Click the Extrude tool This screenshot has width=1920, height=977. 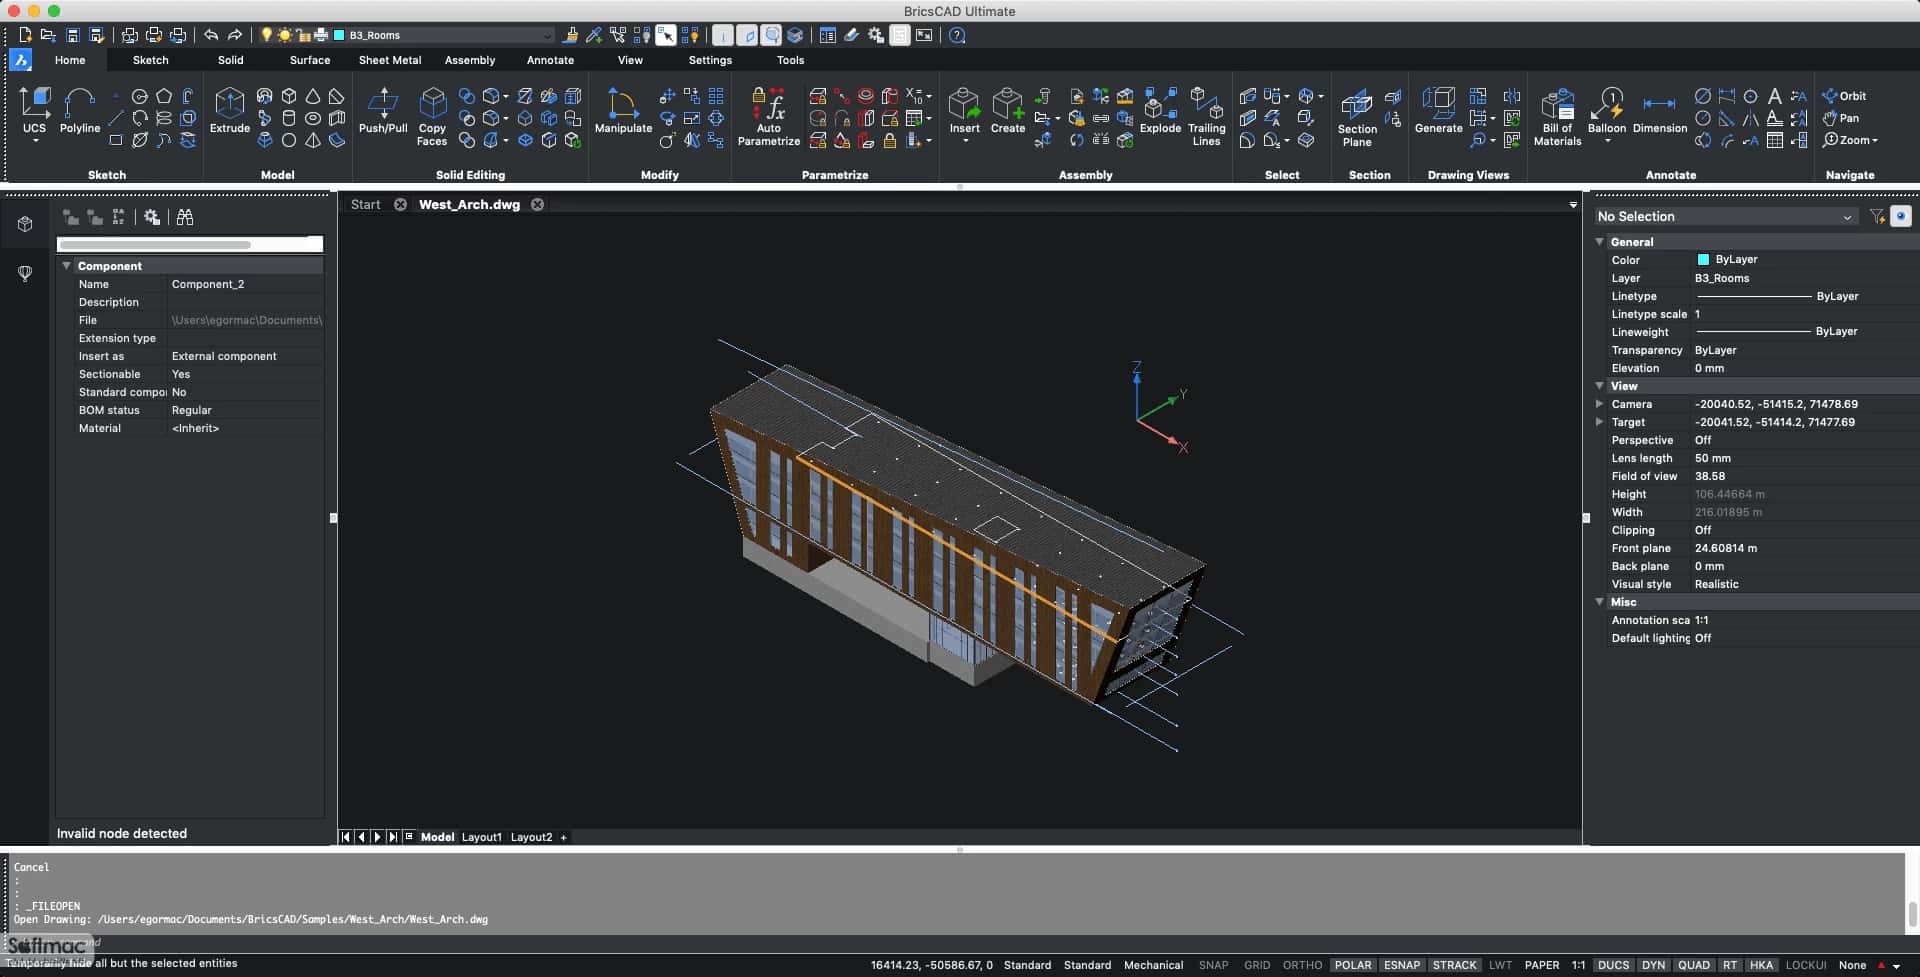pos(229,110)
